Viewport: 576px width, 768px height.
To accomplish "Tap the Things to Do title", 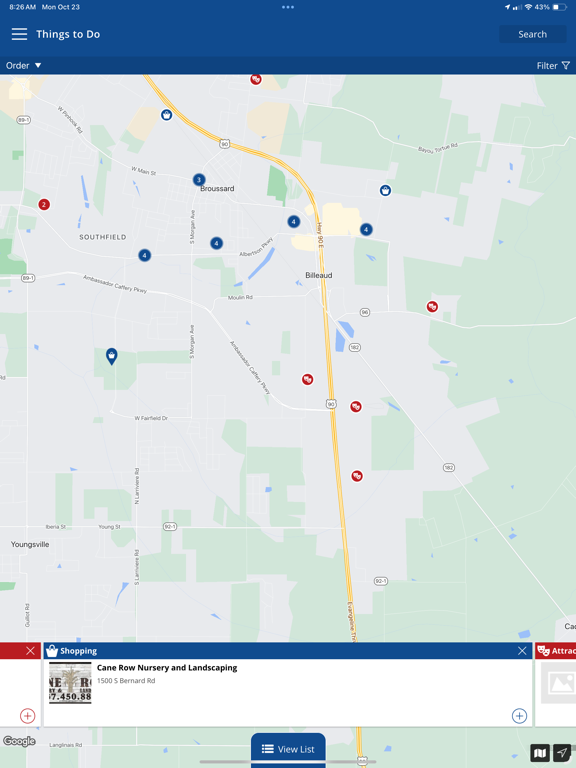I will point(68,34).
